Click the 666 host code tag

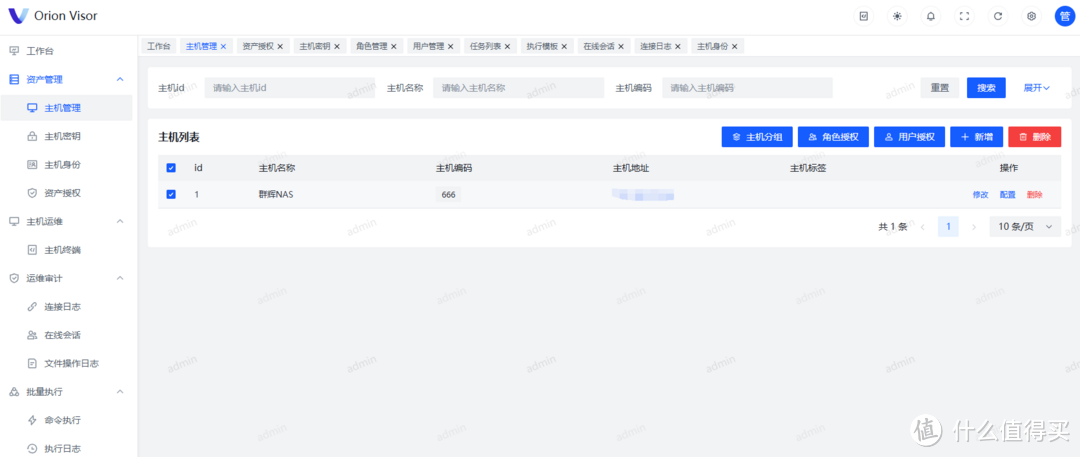pos(448,194)
